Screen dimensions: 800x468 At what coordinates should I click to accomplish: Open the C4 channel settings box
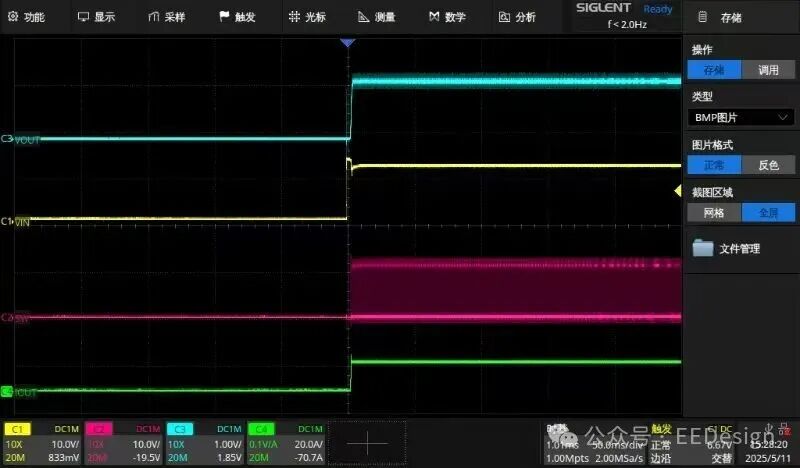tap(286, 443)
